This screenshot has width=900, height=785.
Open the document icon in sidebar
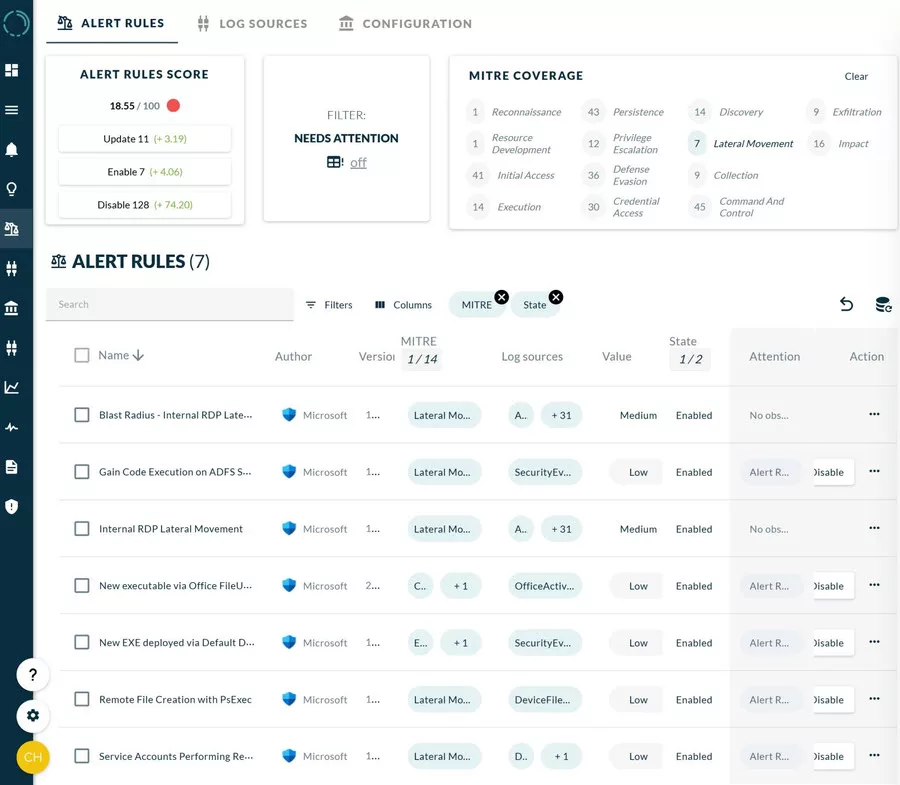point(11,467)
